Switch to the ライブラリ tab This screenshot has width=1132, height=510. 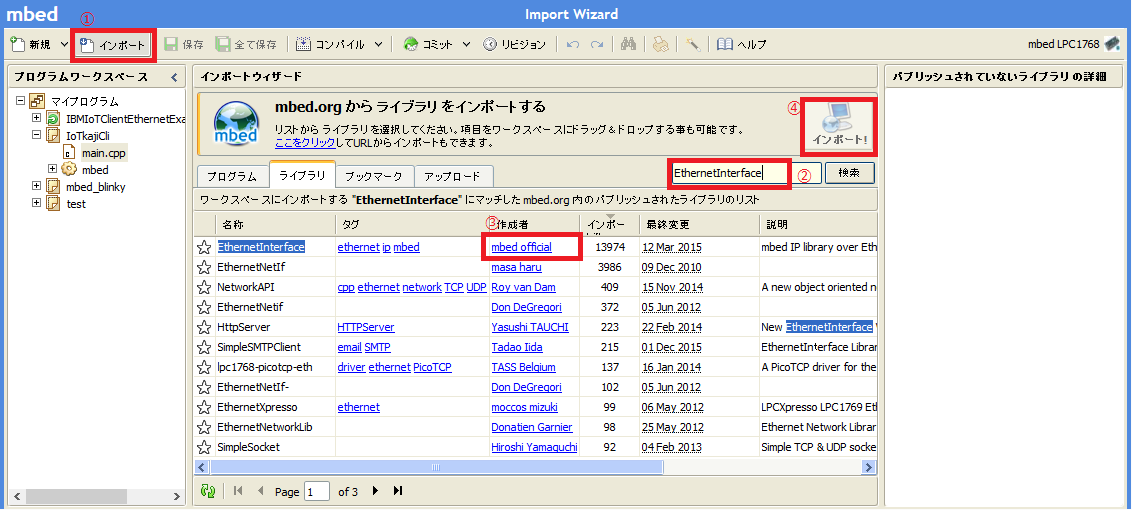tap(302, 175)
